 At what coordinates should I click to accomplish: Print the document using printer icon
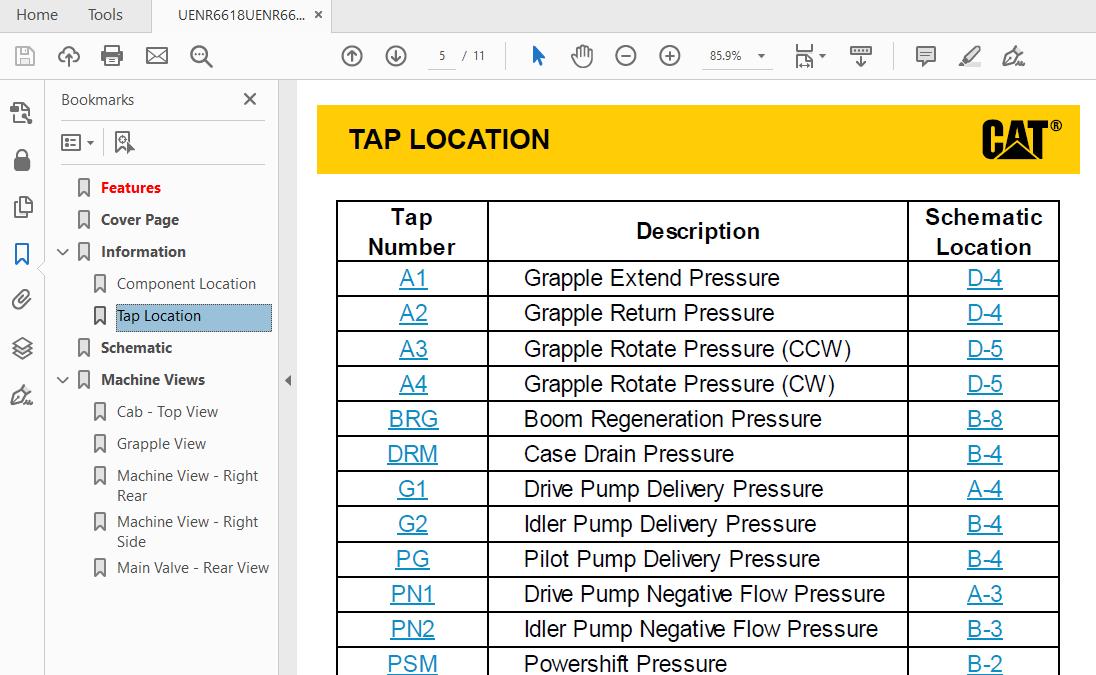point(112,56)
